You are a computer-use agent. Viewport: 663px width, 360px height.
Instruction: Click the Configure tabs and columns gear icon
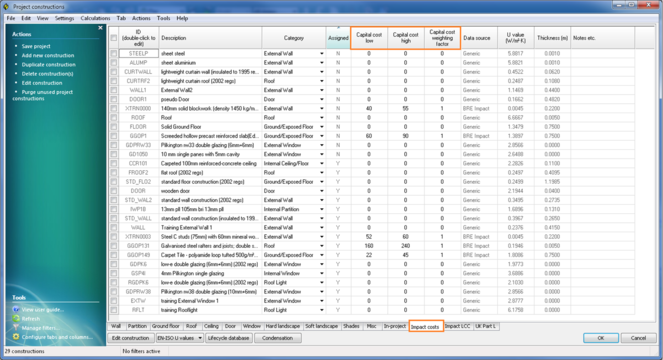click(x=16, y=337)
